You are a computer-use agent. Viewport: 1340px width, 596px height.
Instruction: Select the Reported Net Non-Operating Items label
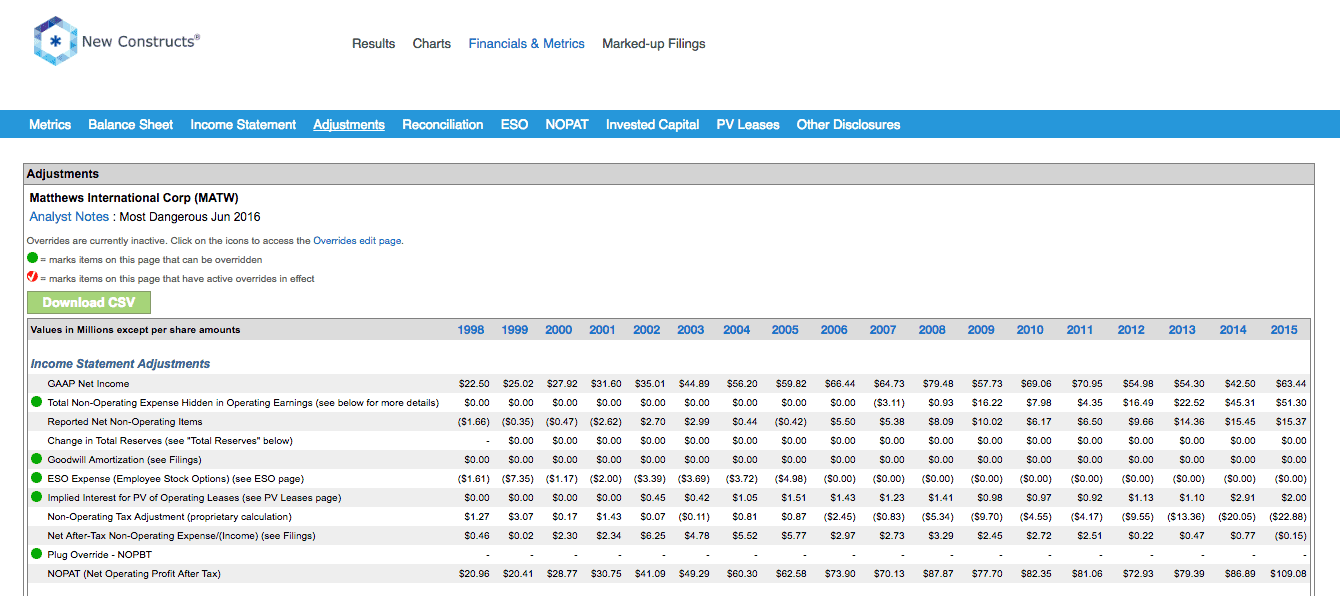(x=125, y=422)
